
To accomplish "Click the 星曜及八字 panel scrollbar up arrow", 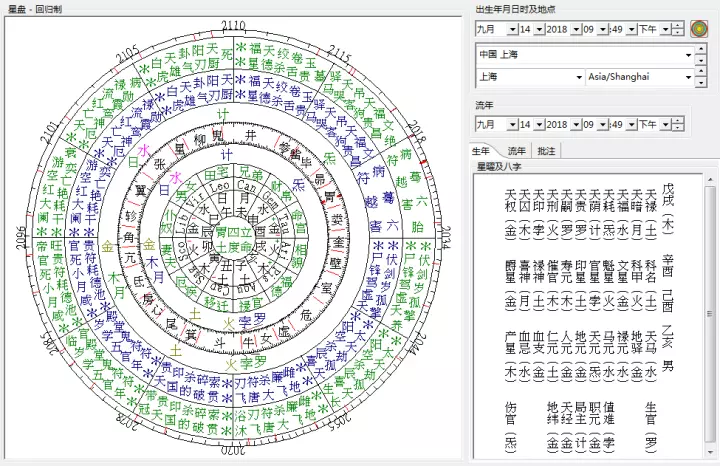I will tap(710, 180).
